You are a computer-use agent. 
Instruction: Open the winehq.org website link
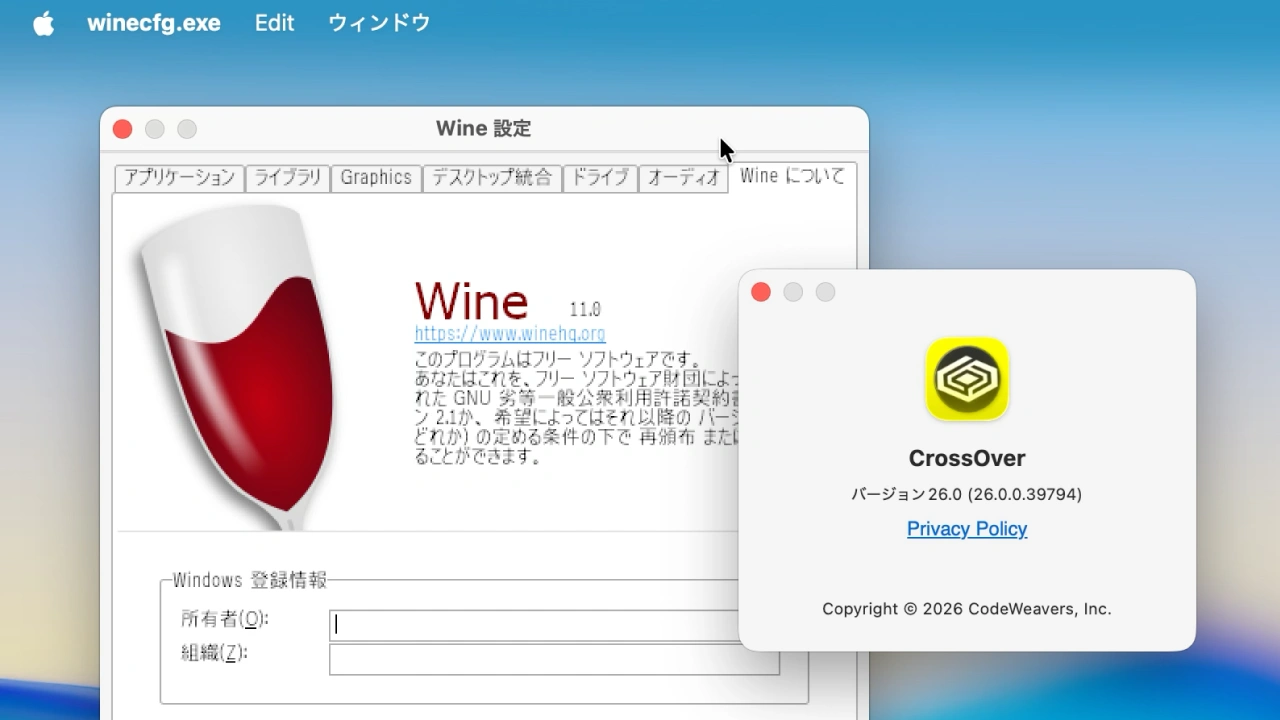click(510, 334)
